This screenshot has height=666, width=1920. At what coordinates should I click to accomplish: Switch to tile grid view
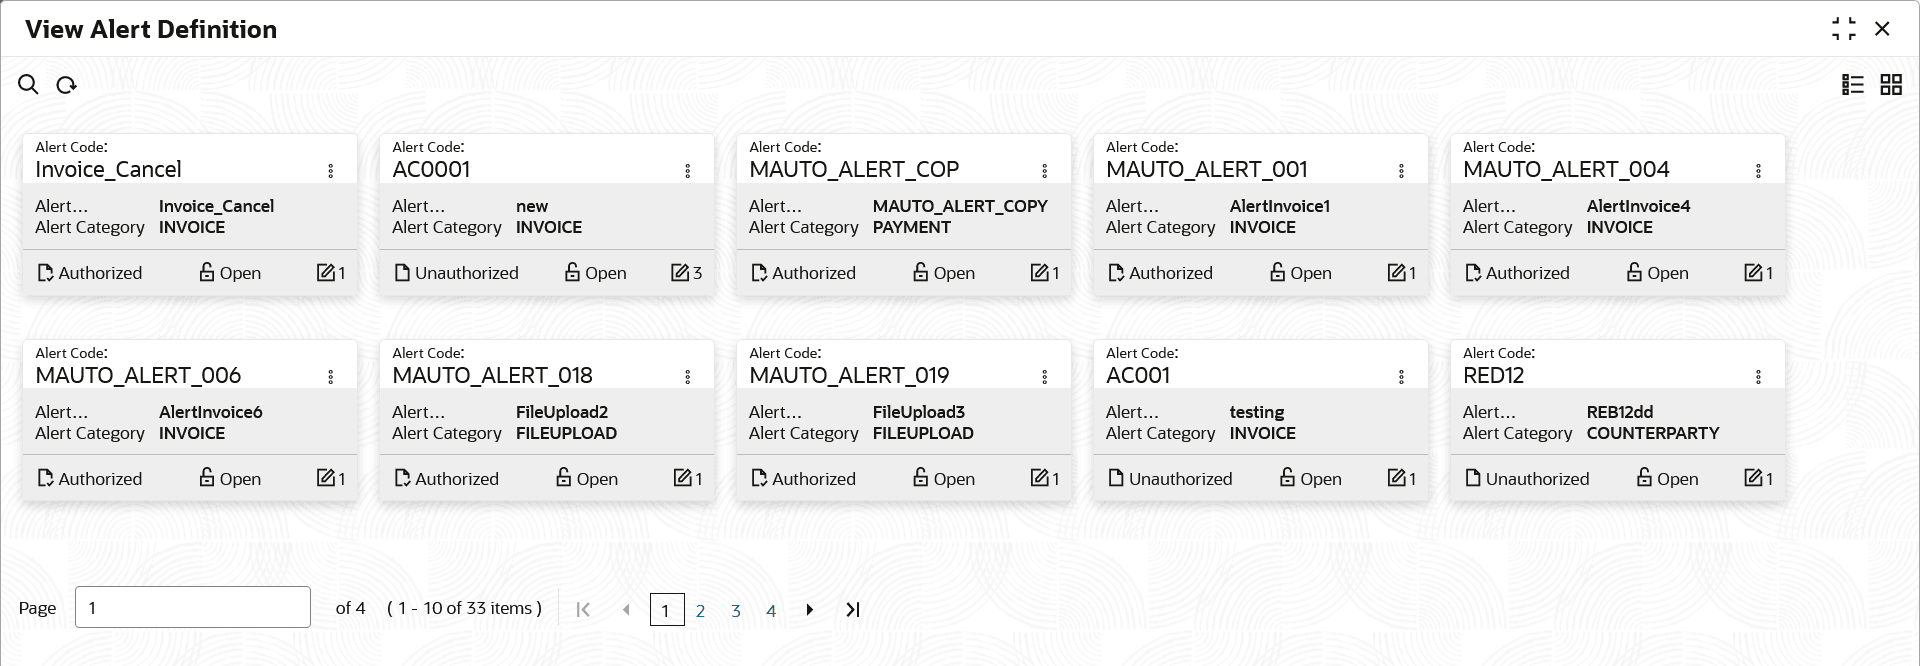click(1891, 85)
